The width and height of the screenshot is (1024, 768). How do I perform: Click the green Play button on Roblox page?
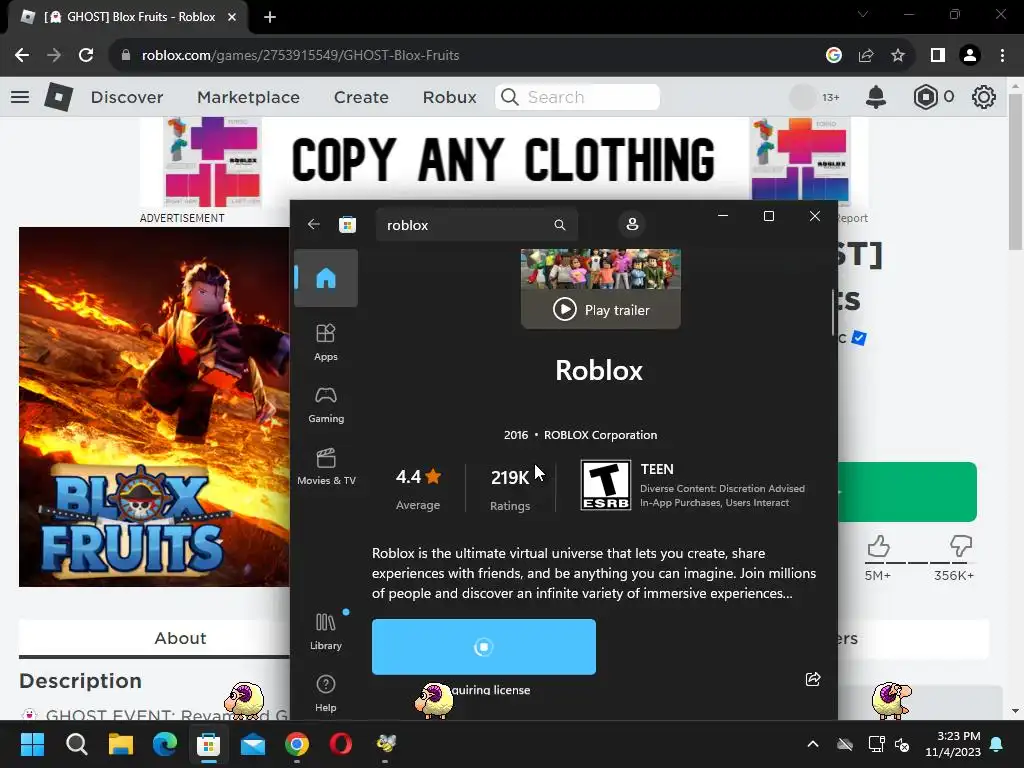coord(907,492)
